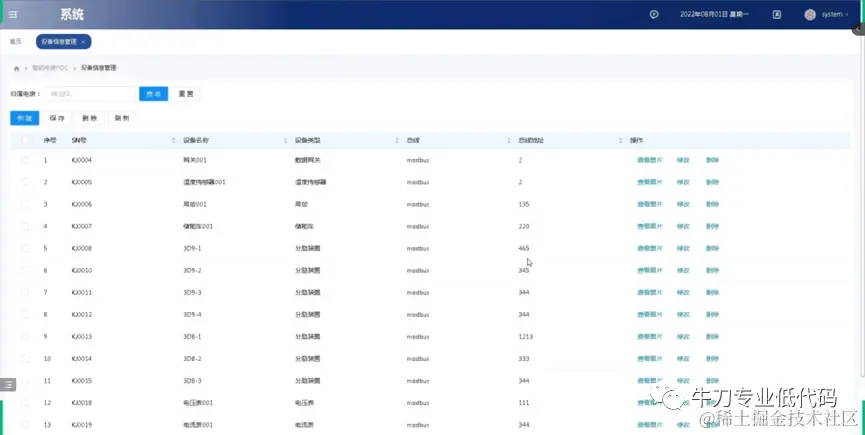Close the 设备信息管理 tab with its x

[x=83, y=42]
